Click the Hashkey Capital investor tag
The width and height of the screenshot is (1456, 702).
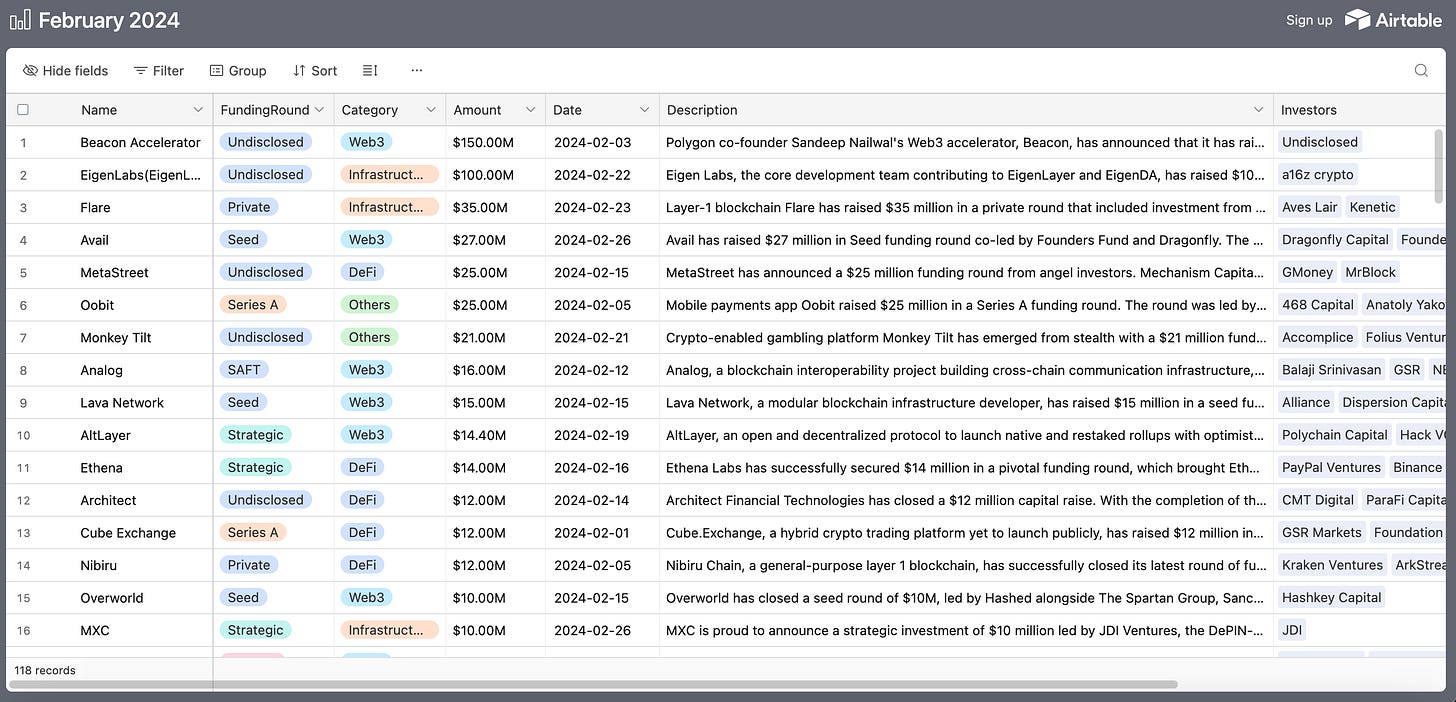pos(1331,597)
